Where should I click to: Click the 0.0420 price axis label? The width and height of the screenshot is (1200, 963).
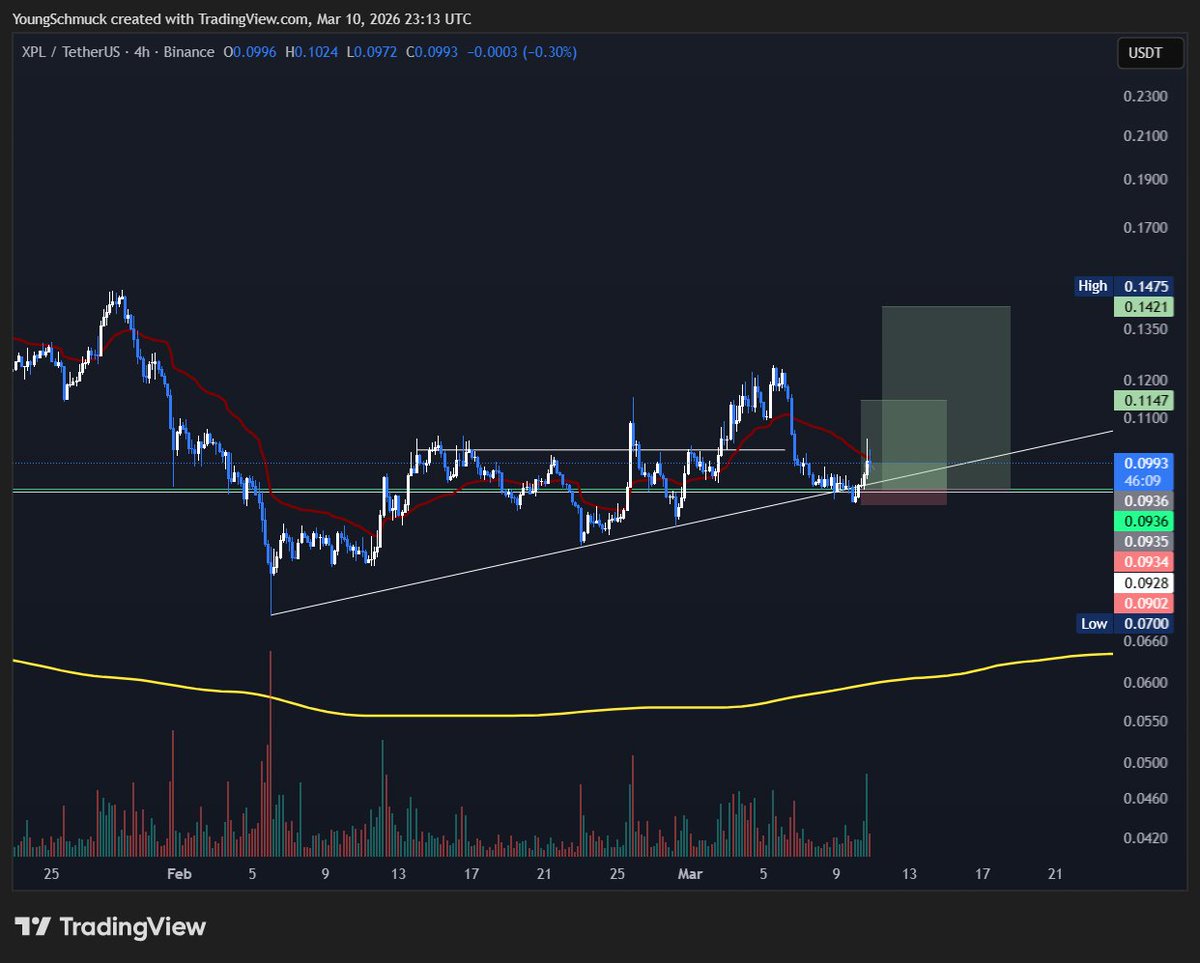(x=1144, y=838)
